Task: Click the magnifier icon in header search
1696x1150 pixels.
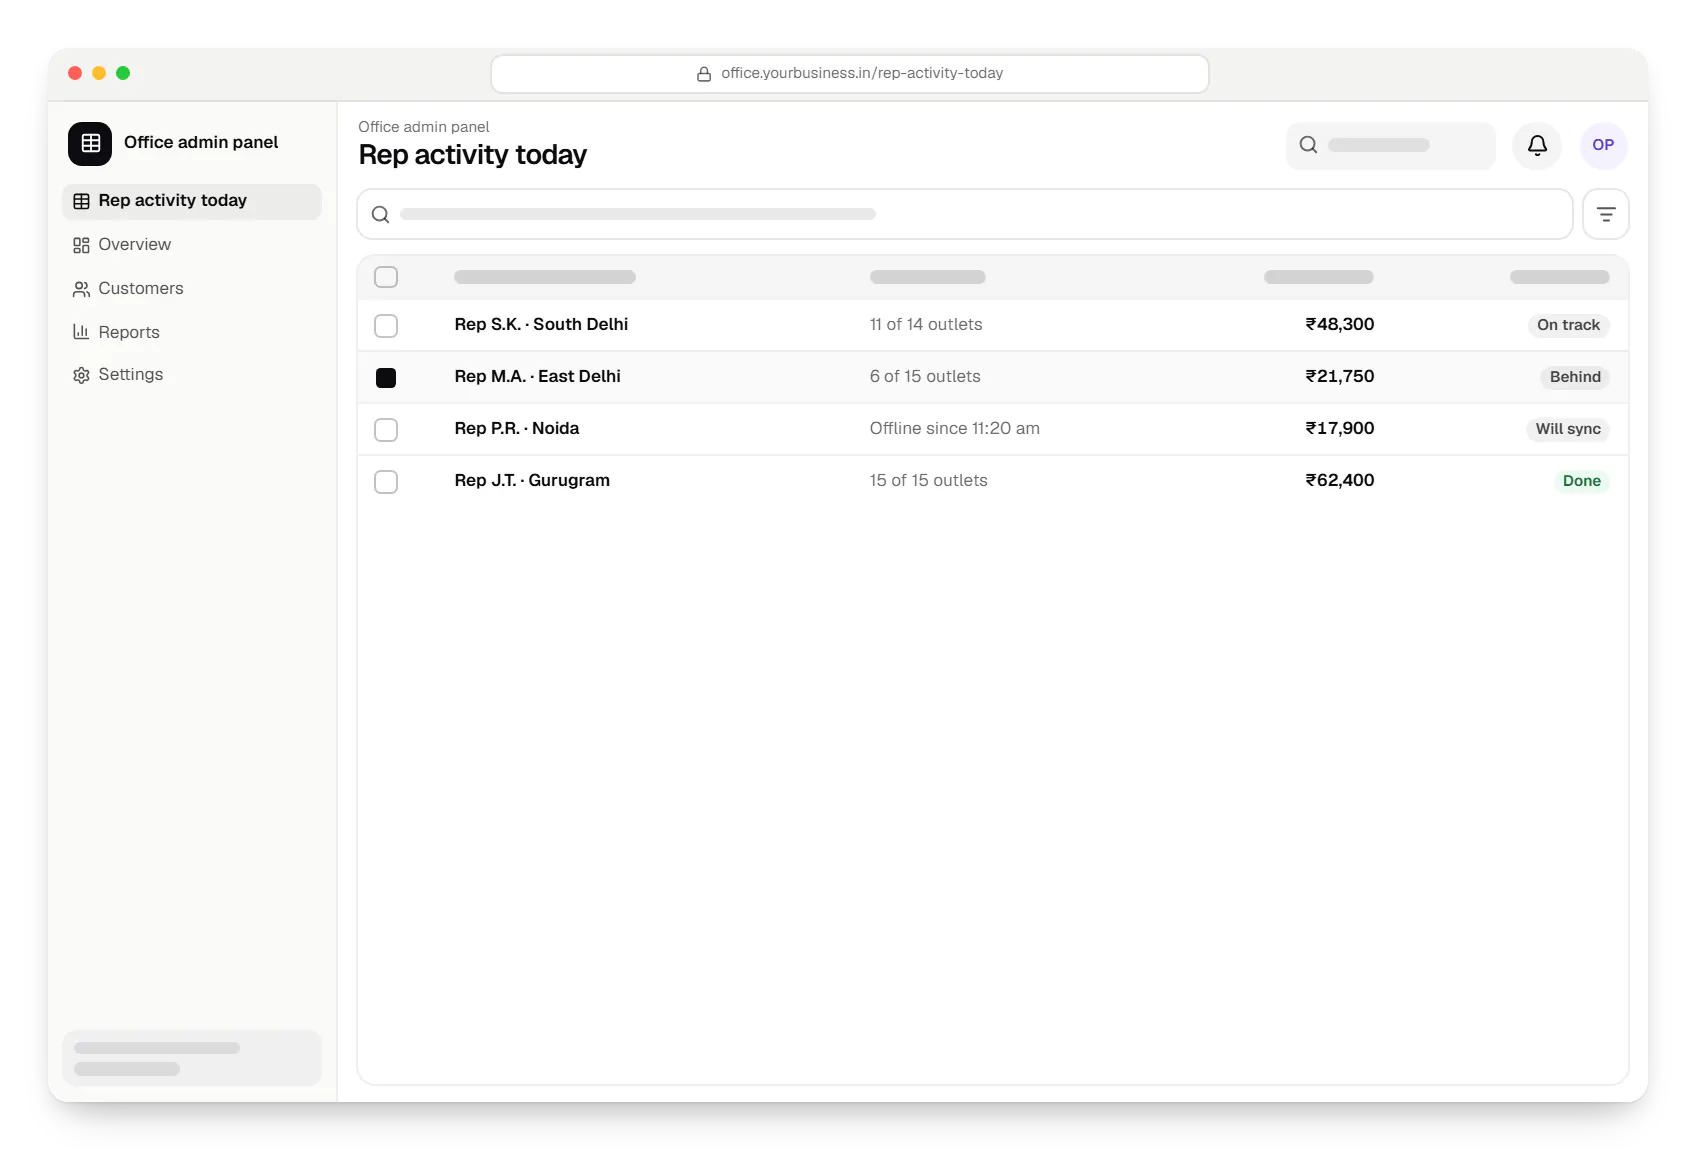Action: 1308,145
